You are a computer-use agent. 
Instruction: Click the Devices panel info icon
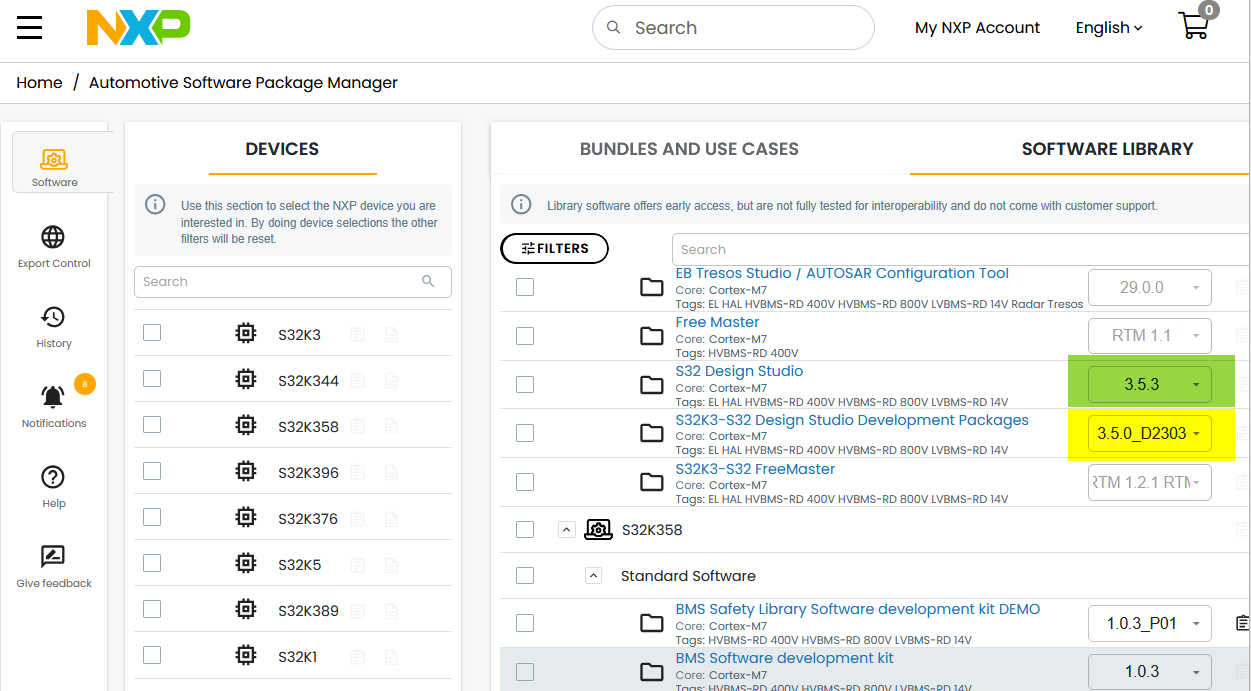[155, 204]
